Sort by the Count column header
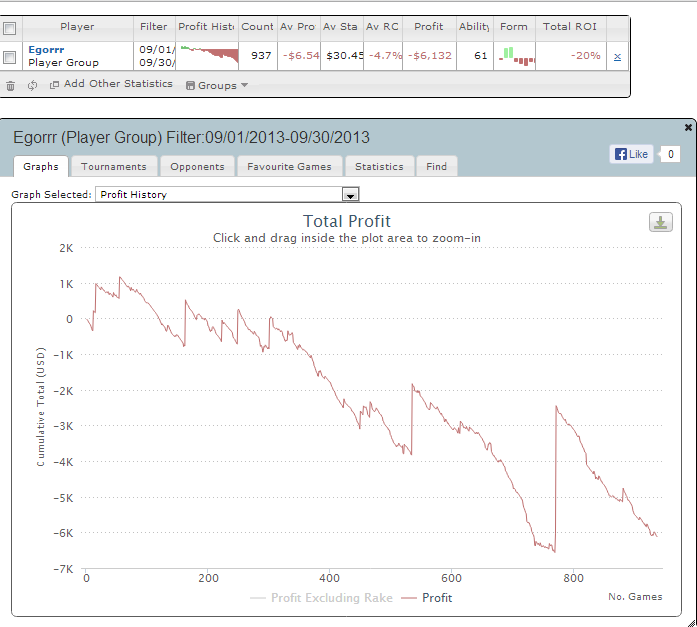697x627 pixels. (x=257, y=27)
